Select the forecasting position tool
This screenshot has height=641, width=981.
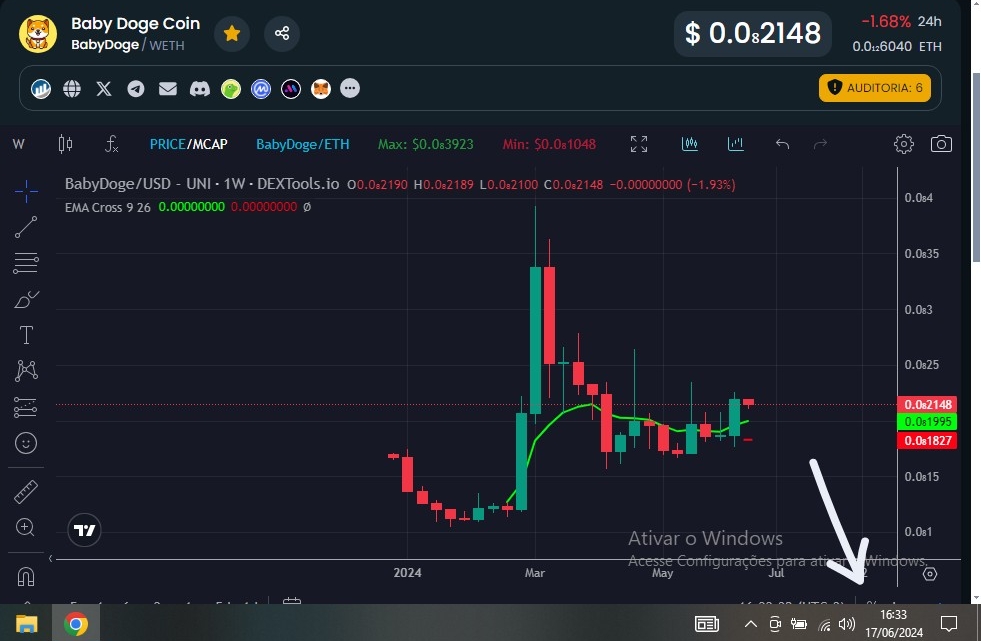pos(26,407)
